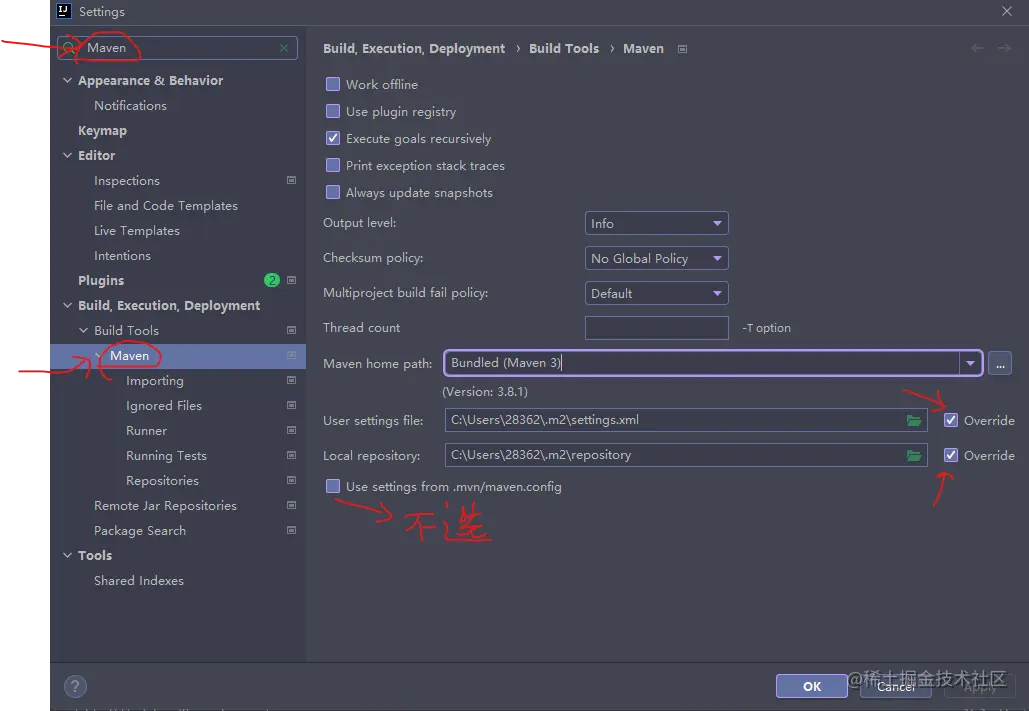Click the project-level icon beside Package Search

291,530
